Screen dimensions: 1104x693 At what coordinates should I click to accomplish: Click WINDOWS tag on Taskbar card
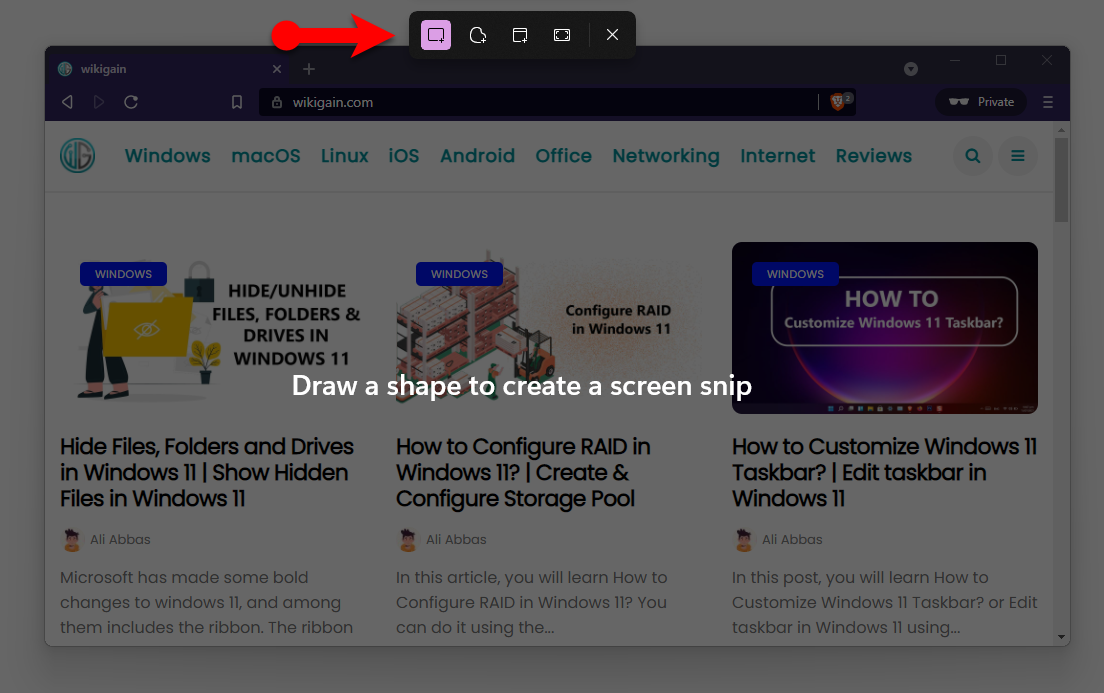pos(795,274)
